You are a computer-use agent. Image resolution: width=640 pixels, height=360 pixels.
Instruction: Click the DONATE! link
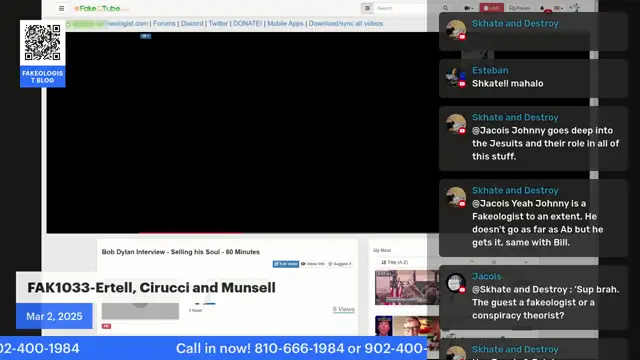(247, 24)
